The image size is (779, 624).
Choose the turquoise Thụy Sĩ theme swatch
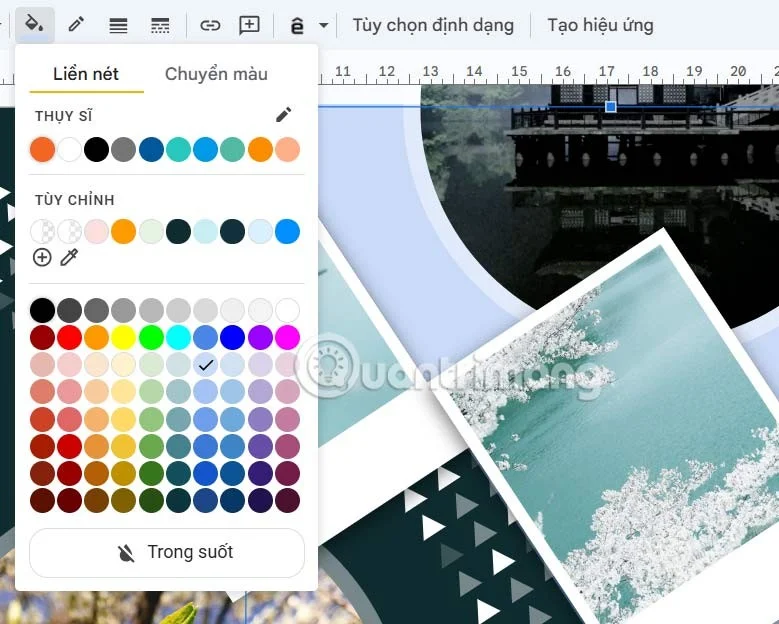(178, 150)
